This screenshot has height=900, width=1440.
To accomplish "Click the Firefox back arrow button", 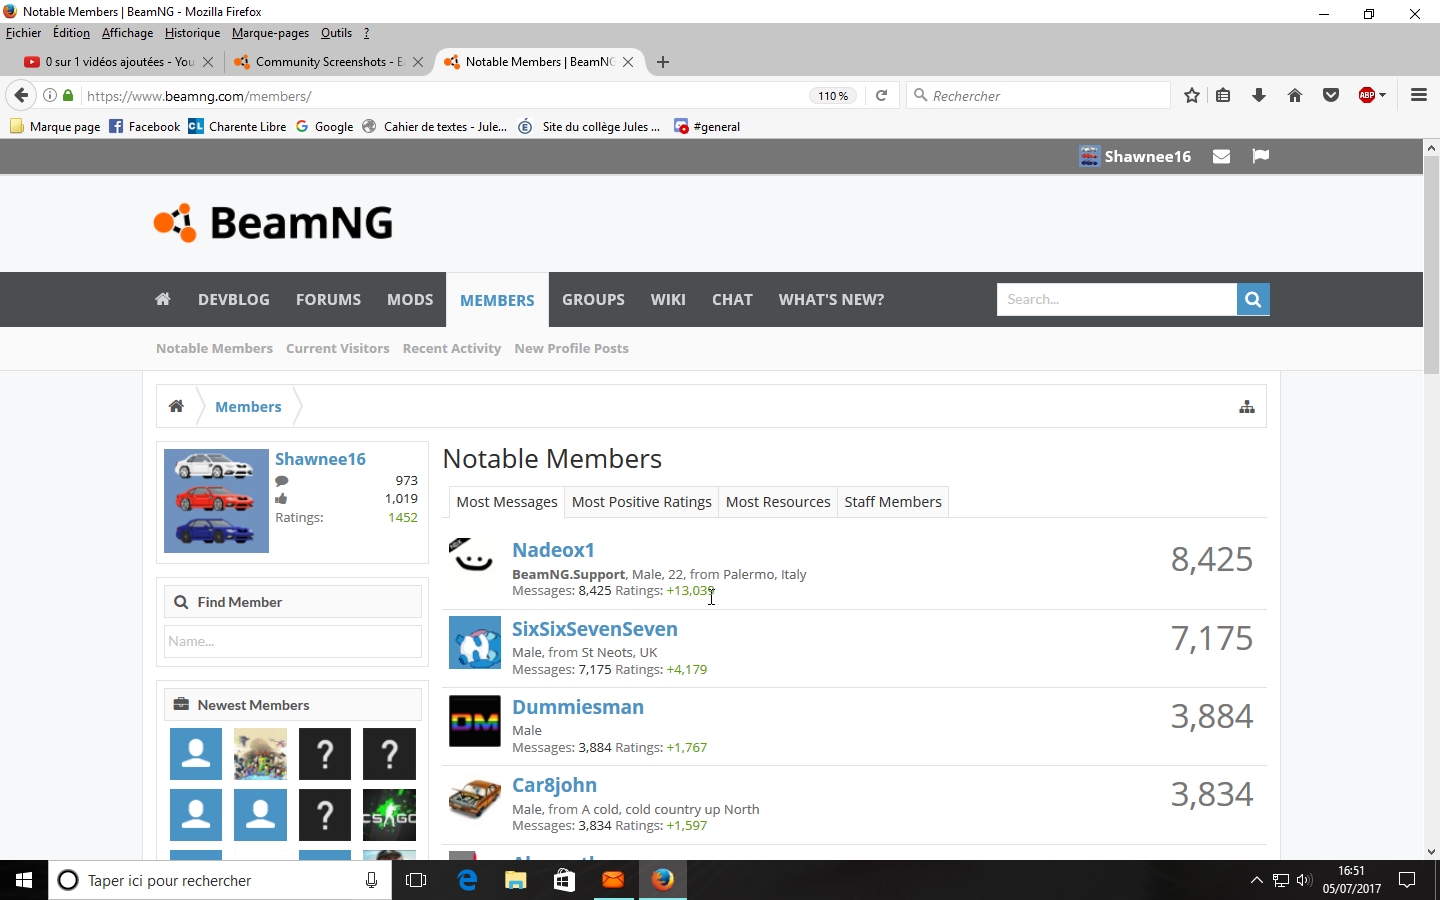I will pos(21,96).
